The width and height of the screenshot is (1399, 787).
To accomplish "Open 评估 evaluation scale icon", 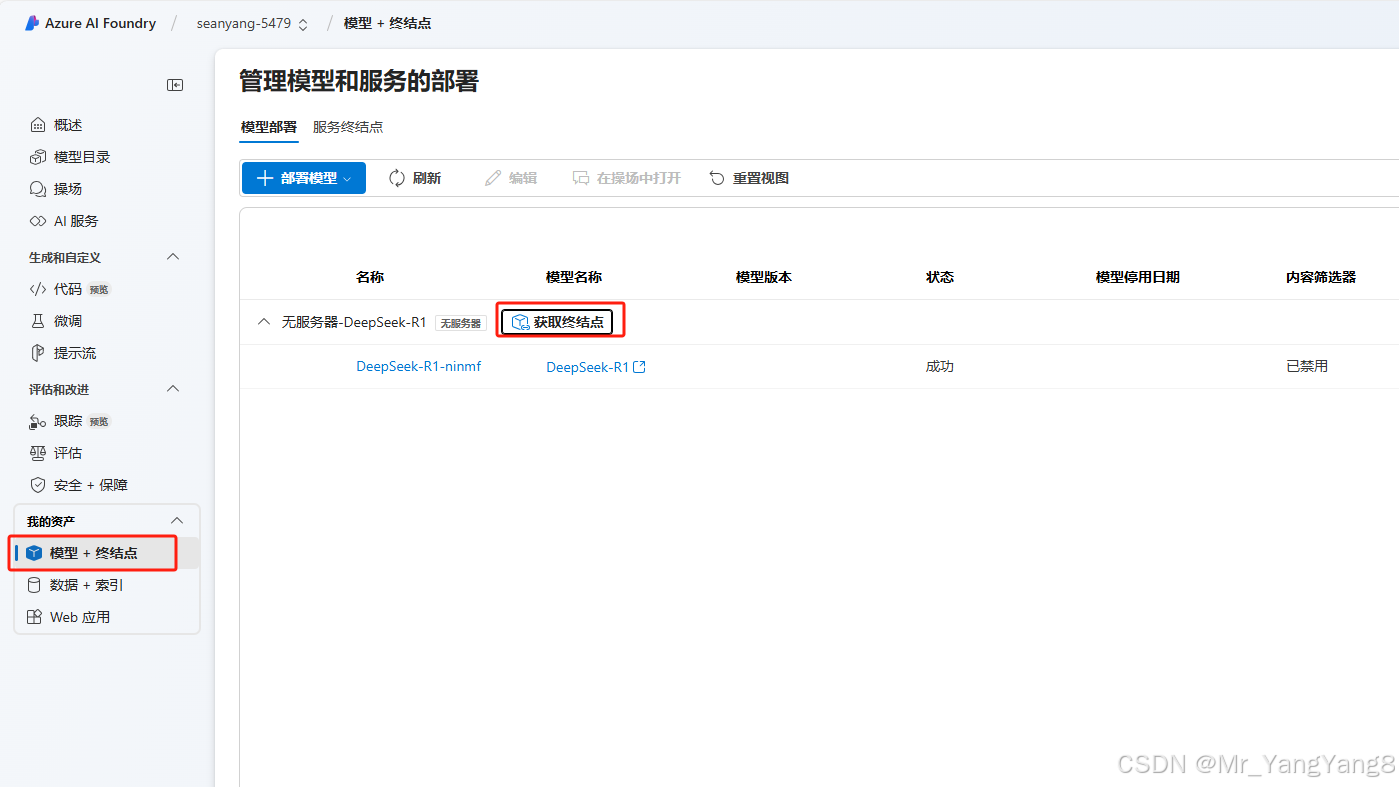I will point(38,453).
